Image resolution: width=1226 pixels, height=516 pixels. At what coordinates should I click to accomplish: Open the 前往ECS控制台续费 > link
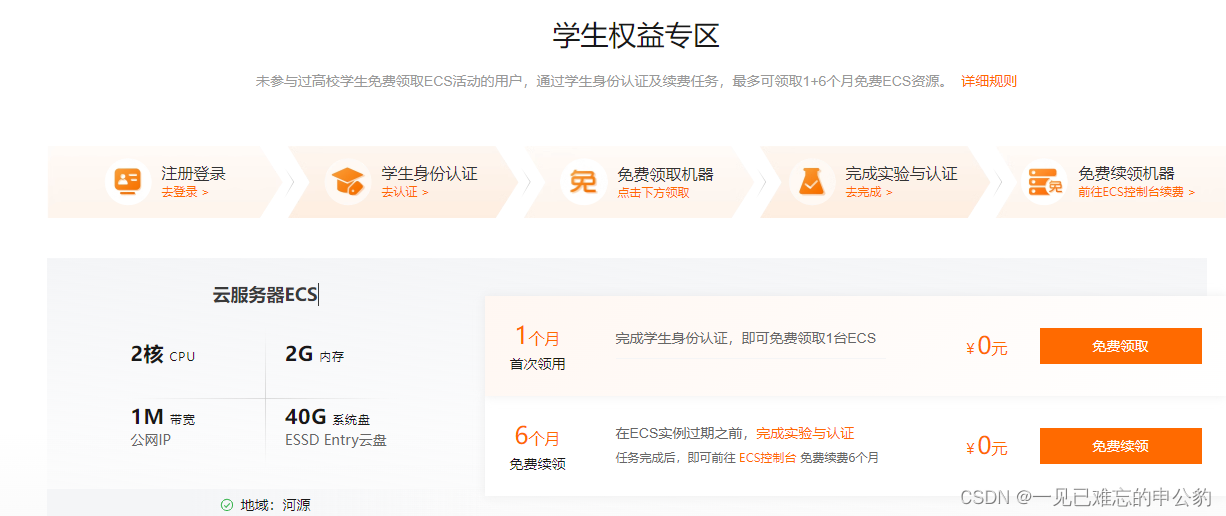(1137, 192)
